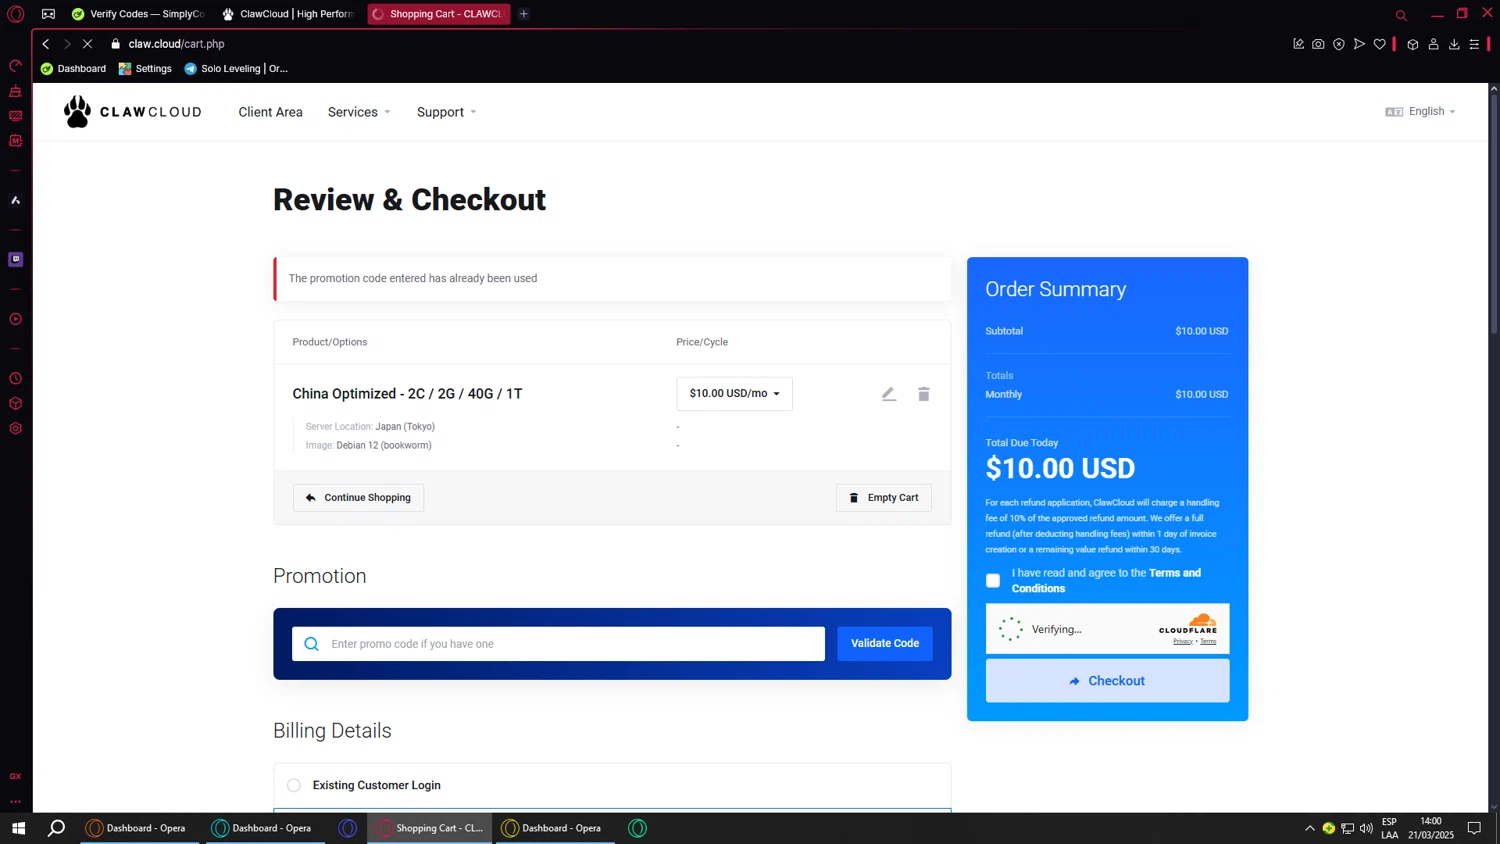Click the address bar URL
Image resolution: width=1500 pixels, height=844 pixels.
177,44
